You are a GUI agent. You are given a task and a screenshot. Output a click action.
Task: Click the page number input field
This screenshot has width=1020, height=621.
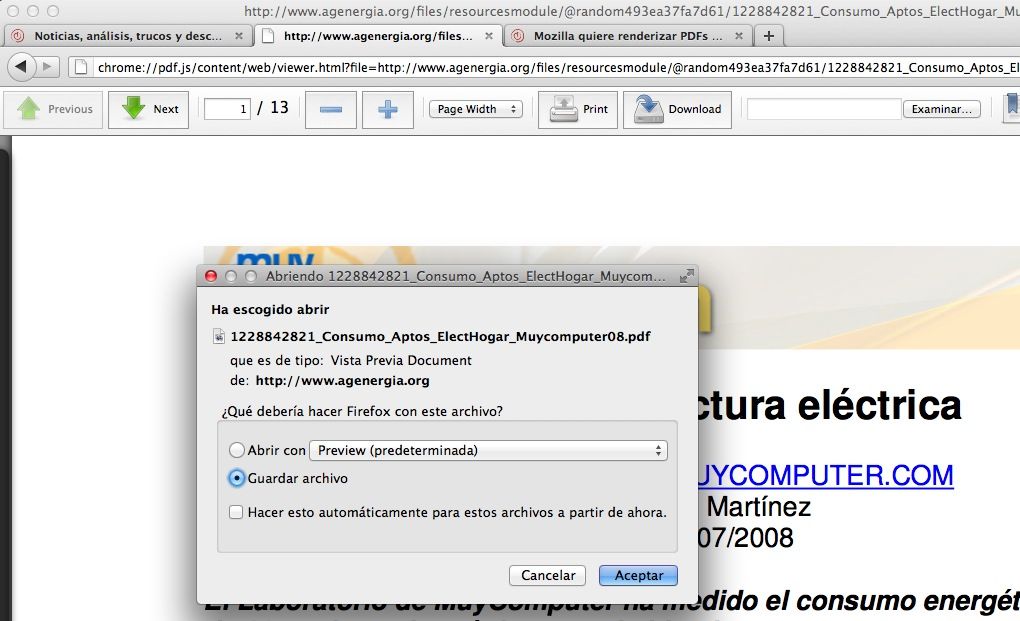point(227,109)
